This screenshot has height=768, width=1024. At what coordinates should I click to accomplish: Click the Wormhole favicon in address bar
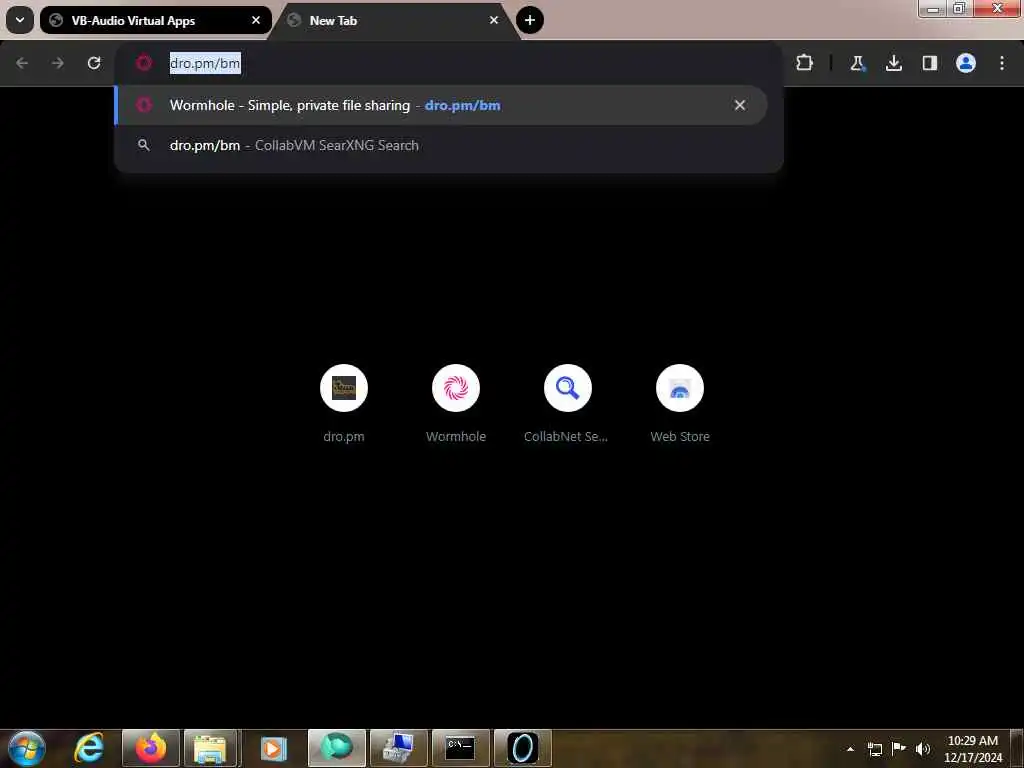pos(144,63)
